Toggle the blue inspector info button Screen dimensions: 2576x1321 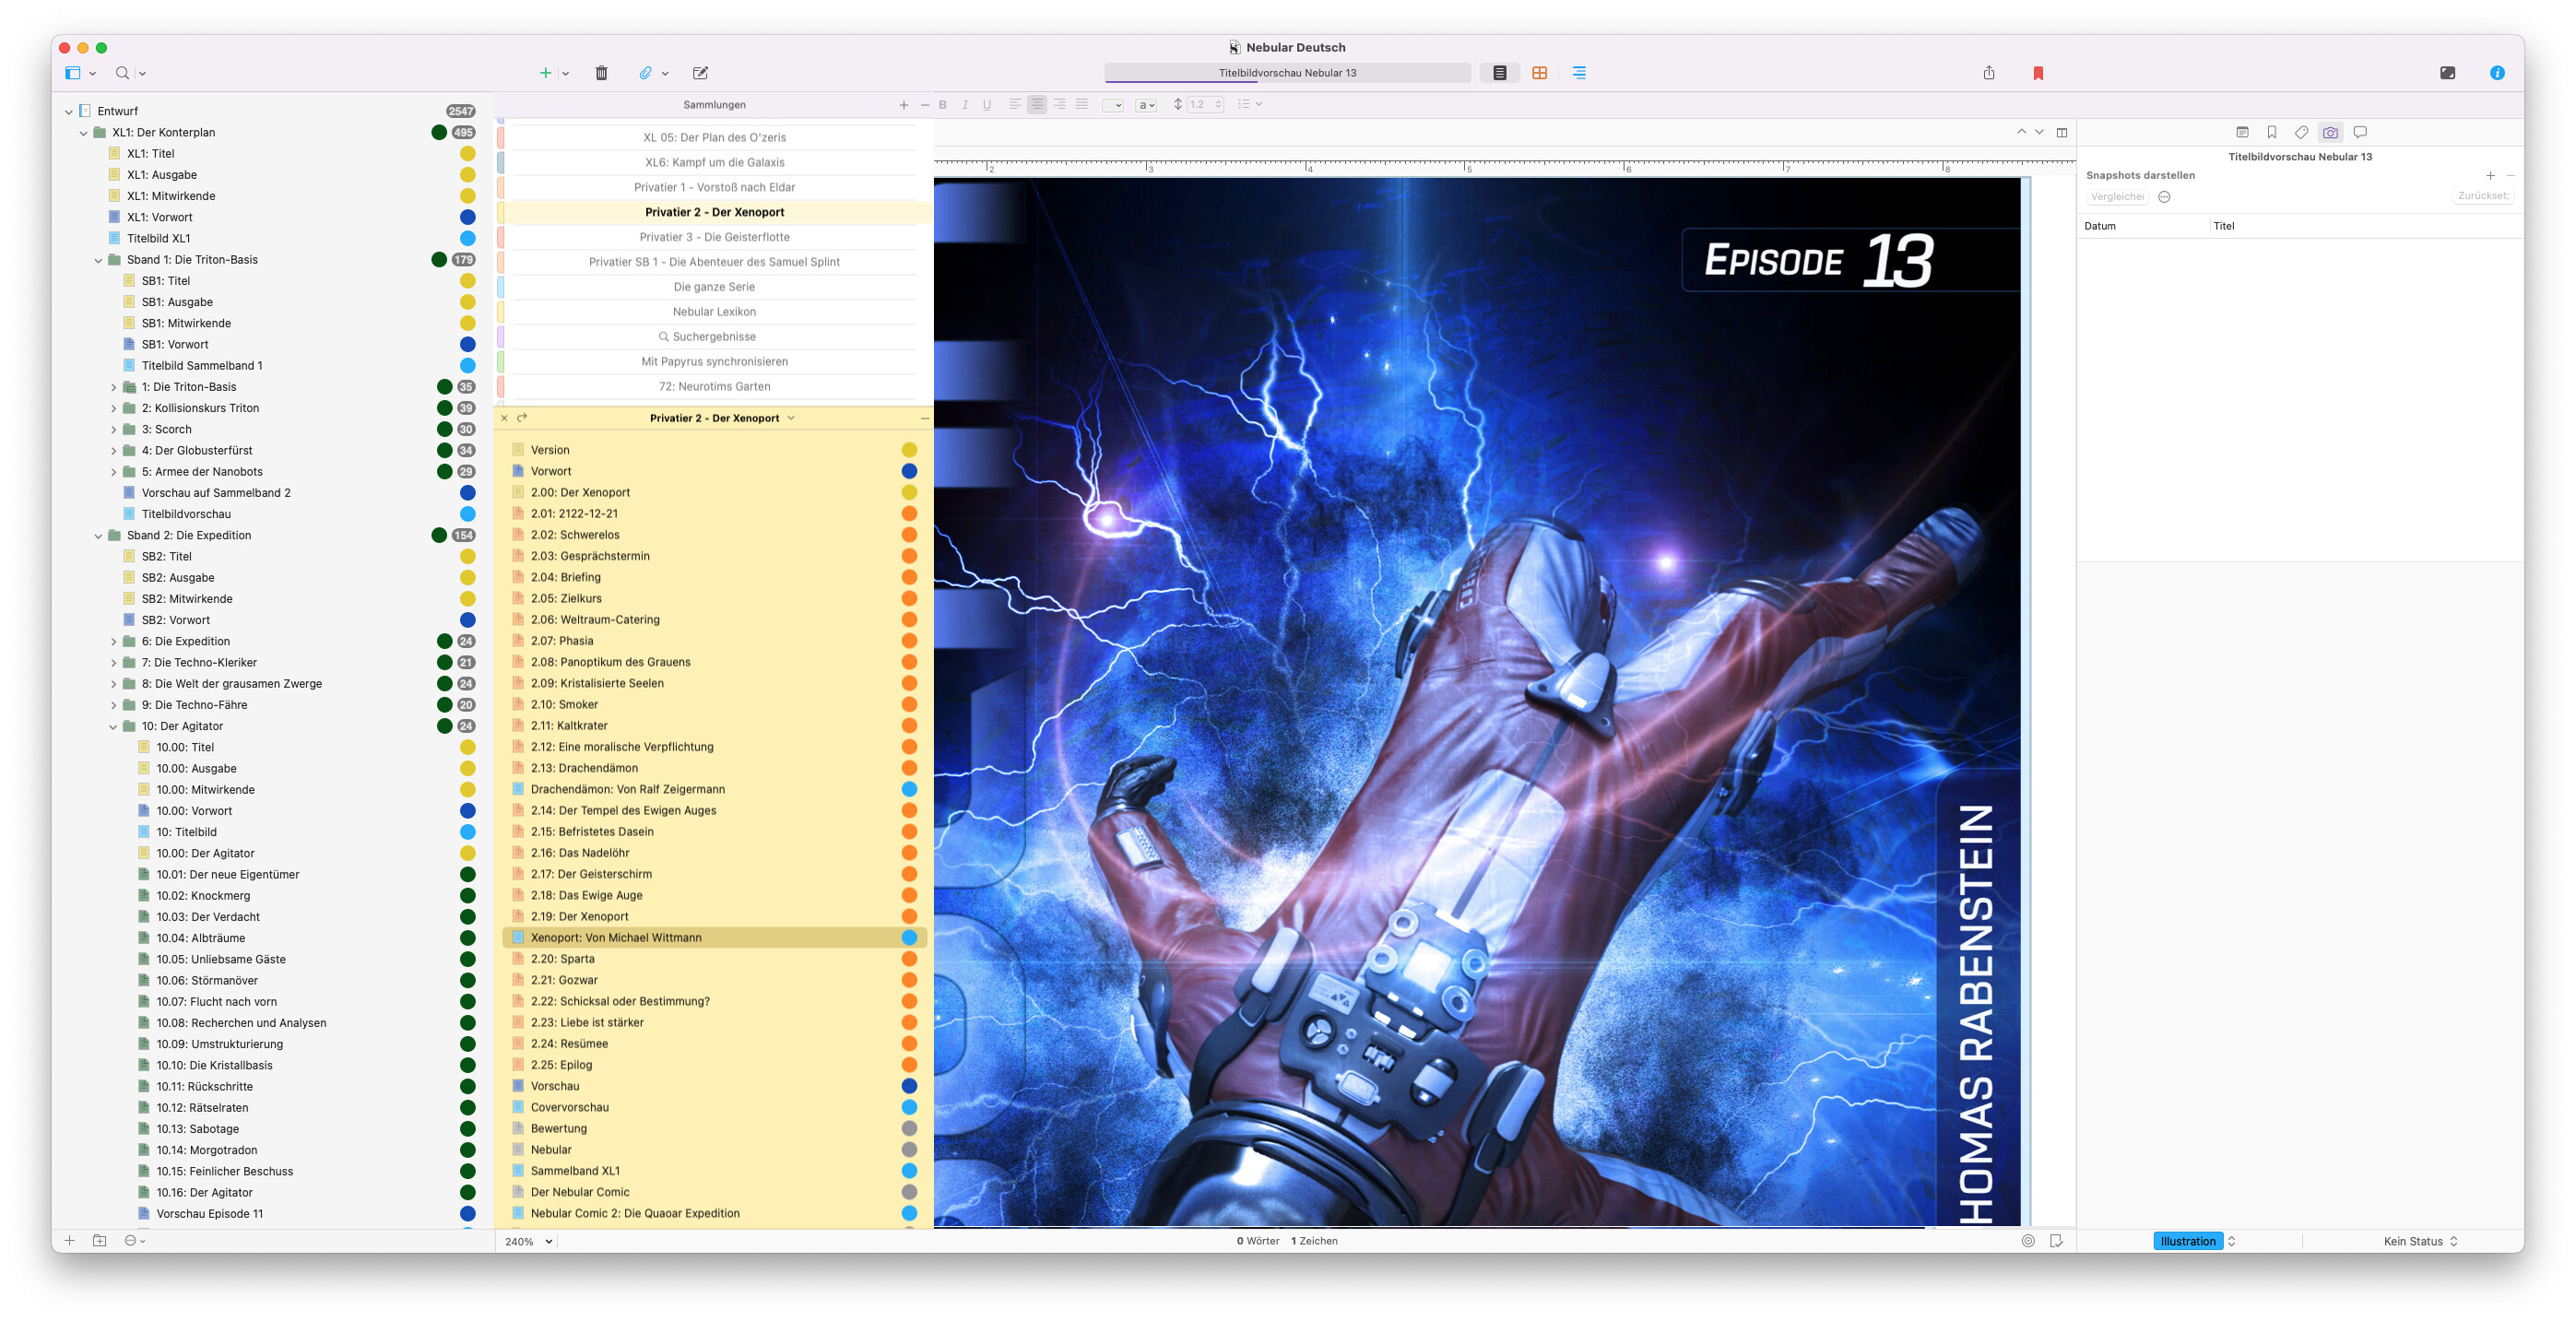2497,73
